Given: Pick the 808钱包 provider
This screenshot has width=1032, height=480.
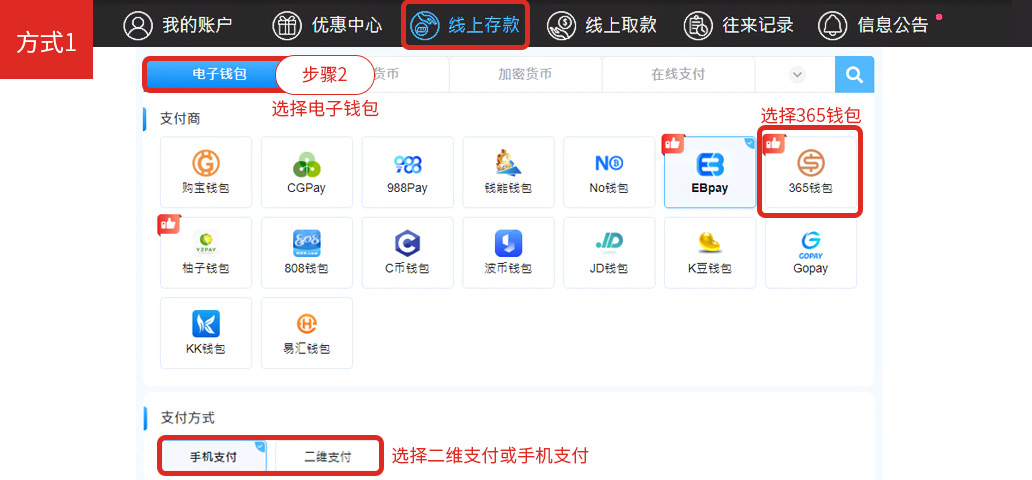Looking at the screenshot, I should pos(307,253).
